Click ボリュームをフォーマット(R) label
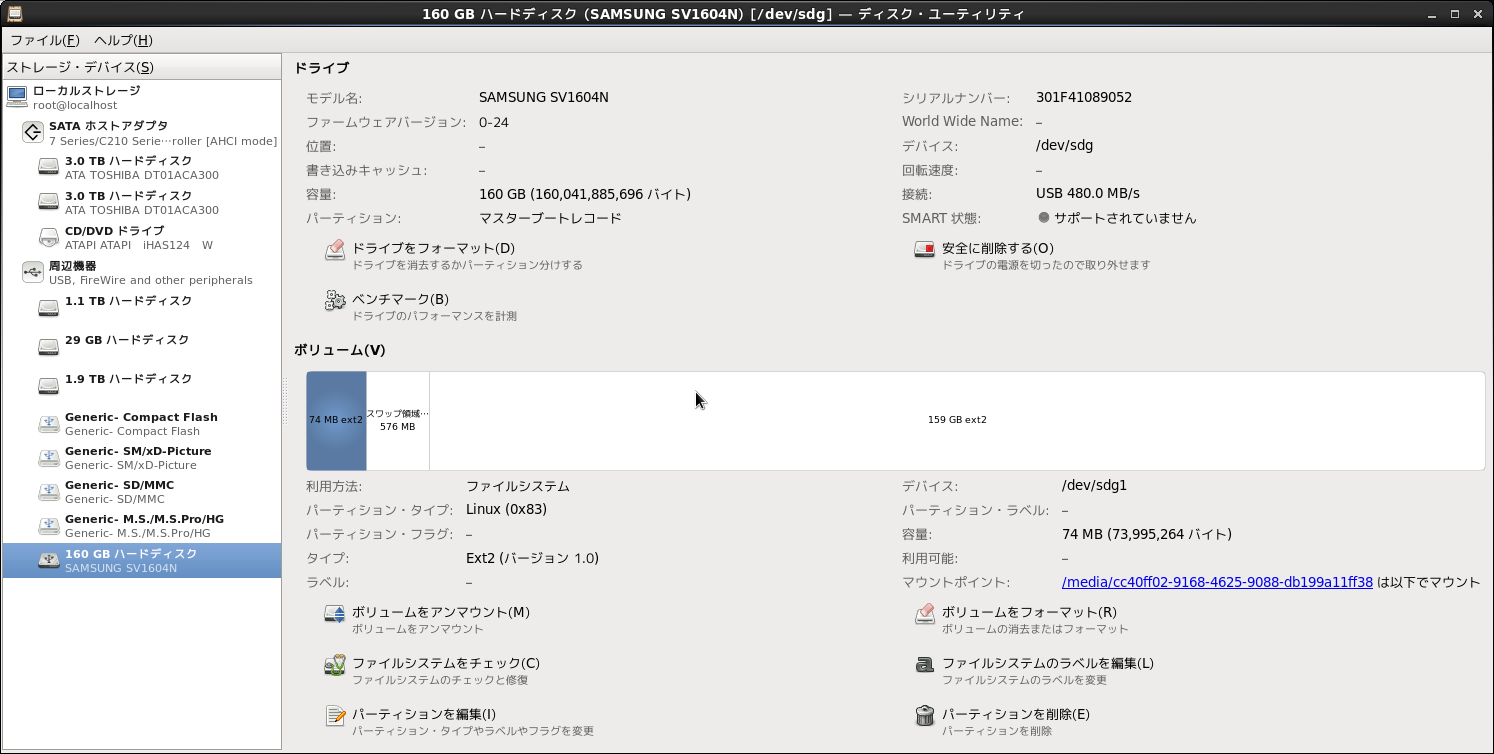The image size is (1494, 754). [1029, 612]
